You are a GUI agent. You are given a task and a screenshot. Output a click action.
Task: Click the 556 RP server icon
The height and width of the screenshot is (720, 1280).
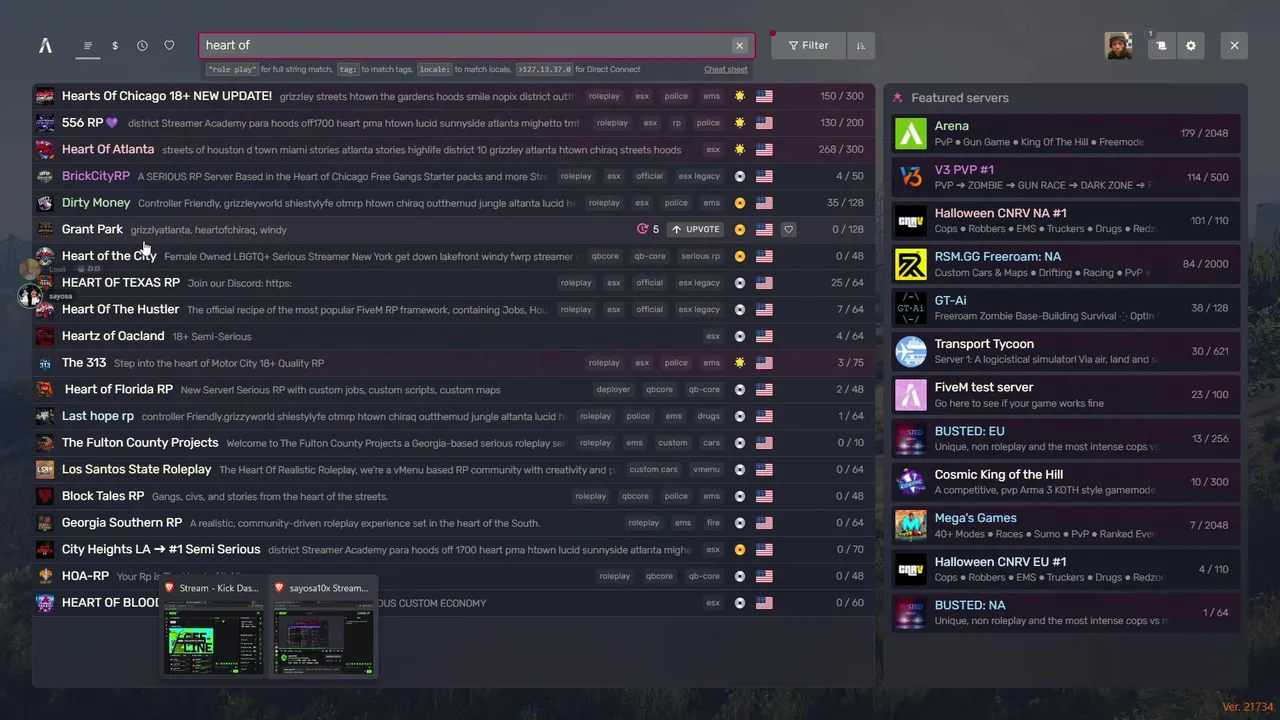click(x=45, y=123)
